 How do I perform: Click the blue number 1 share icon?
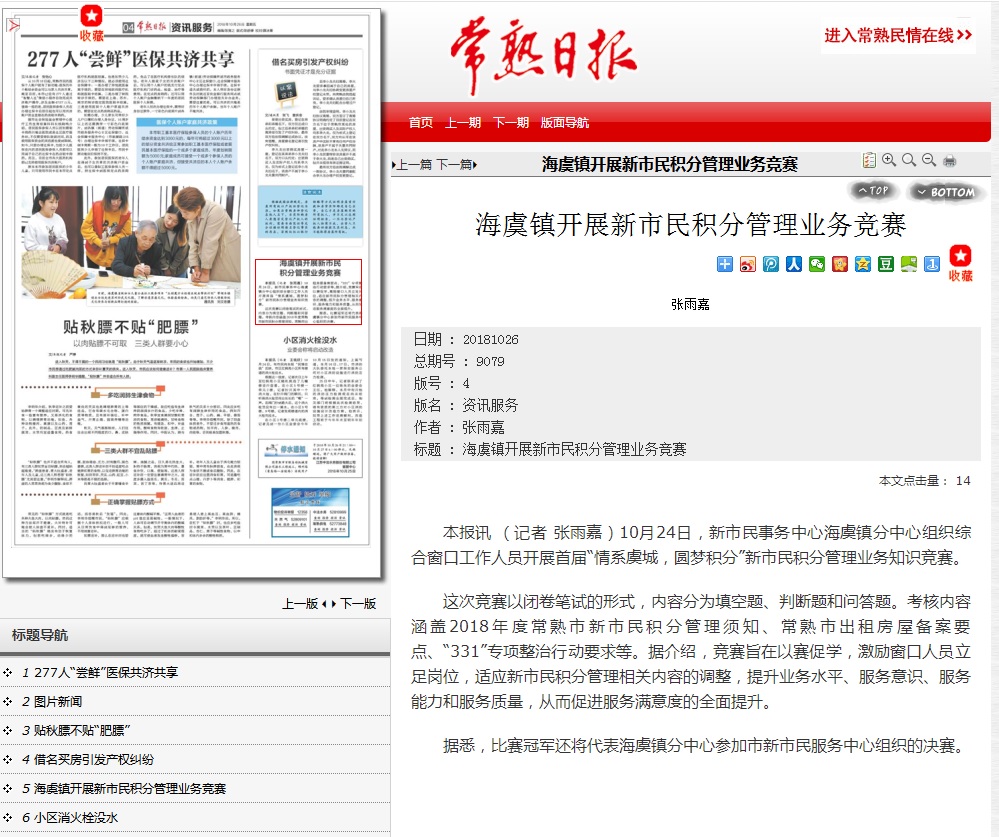[x=932, y=264]
